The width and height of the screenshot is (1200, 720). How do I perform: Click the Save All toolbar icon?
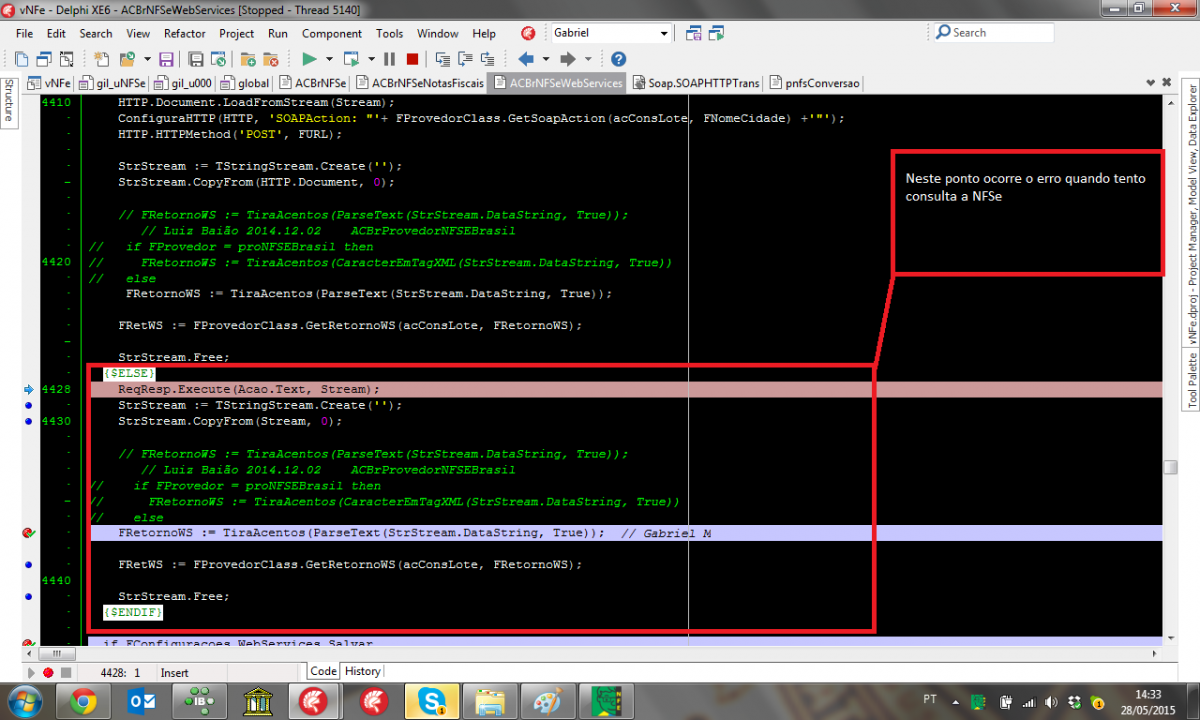(197, 59)
